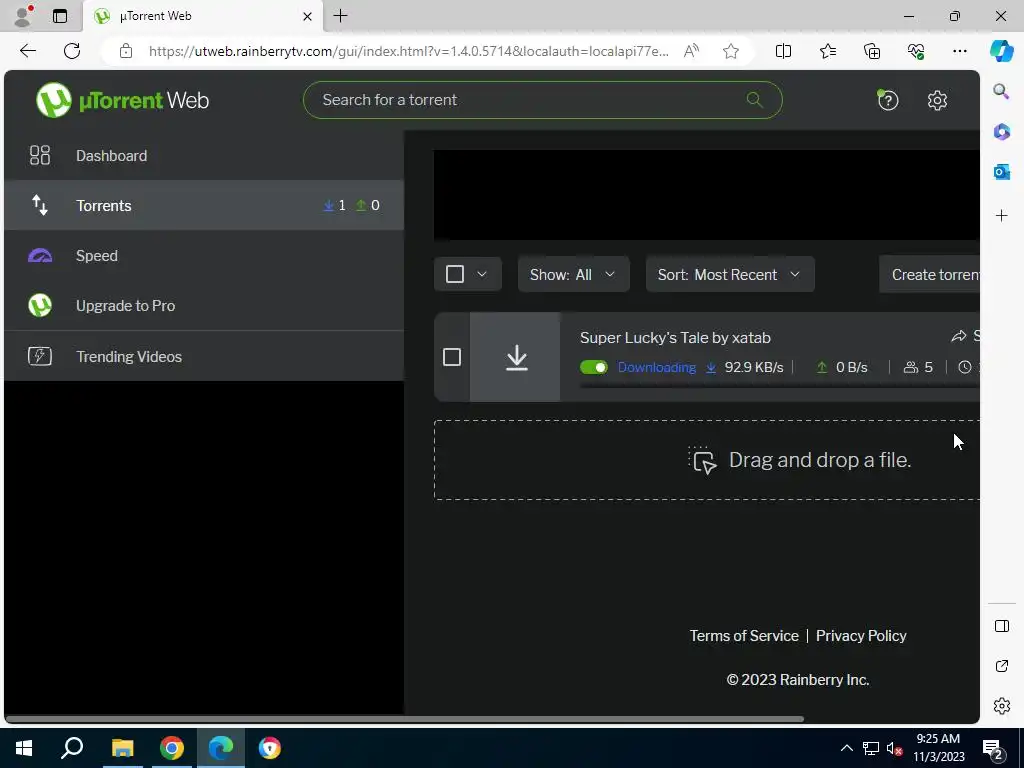
Task: Open the Terms of Service link
Action: pyautogui.click(x=744, y=635)
